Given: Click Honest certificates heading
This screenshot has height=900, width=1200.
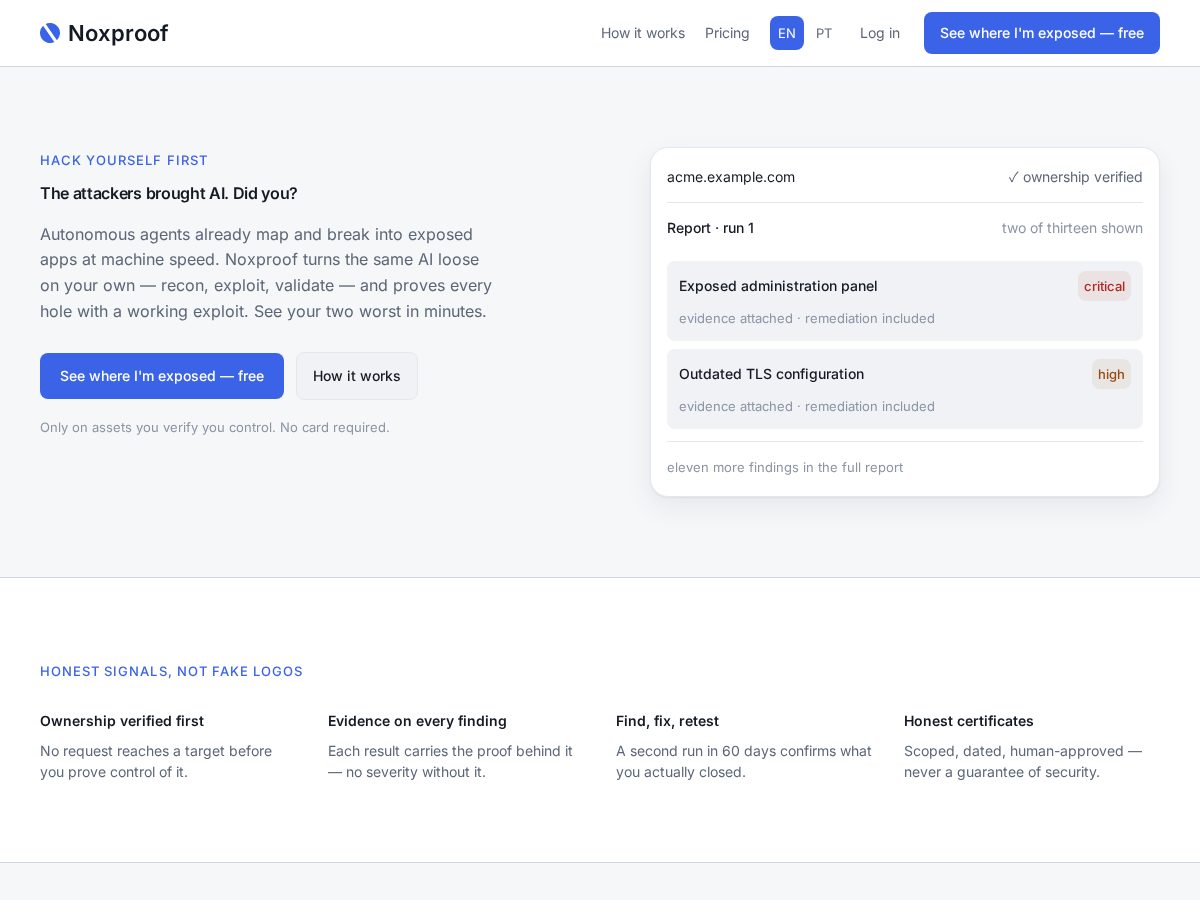Looking at the screenshot, I should coord(969,721).
